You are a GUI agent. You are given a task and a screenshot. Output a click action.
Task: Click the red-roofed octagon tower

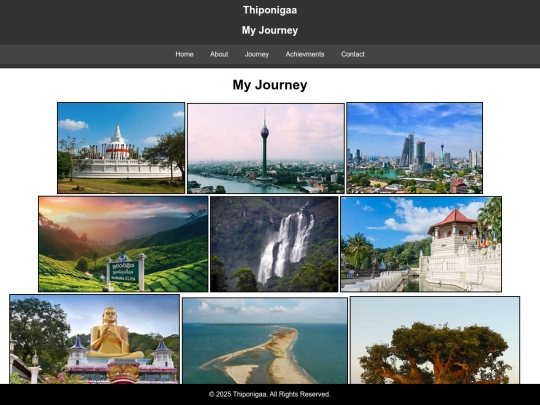coord(454,223)
